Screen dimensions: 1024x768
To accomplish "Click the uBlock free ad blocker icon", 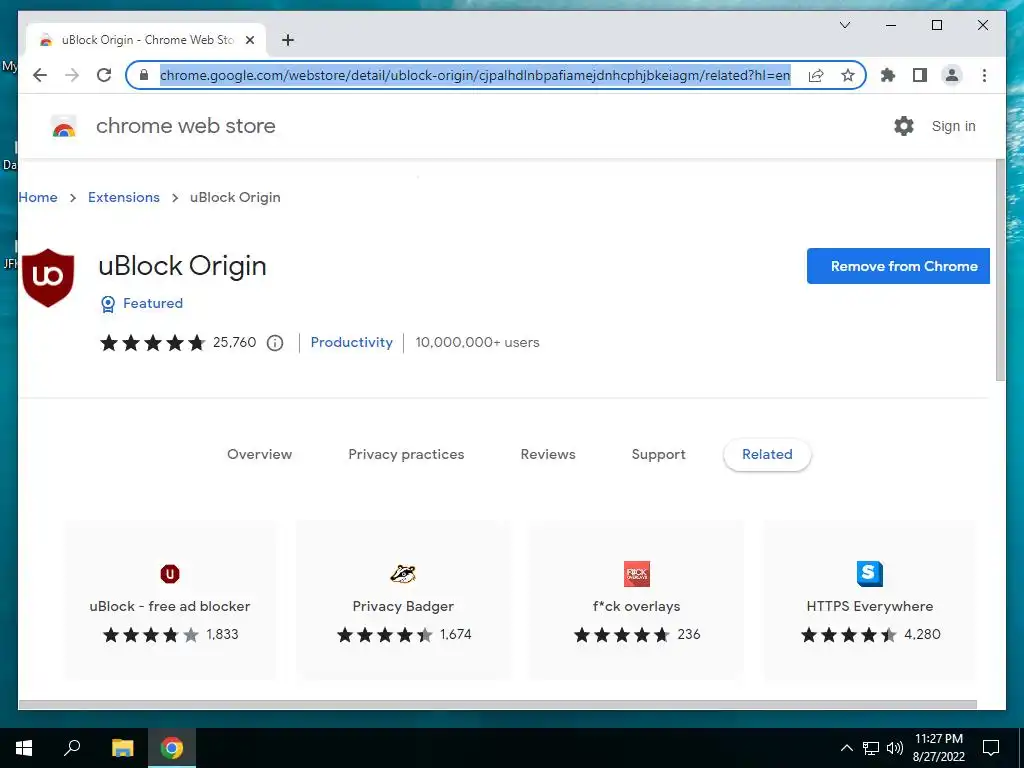I will pos(170,574).
